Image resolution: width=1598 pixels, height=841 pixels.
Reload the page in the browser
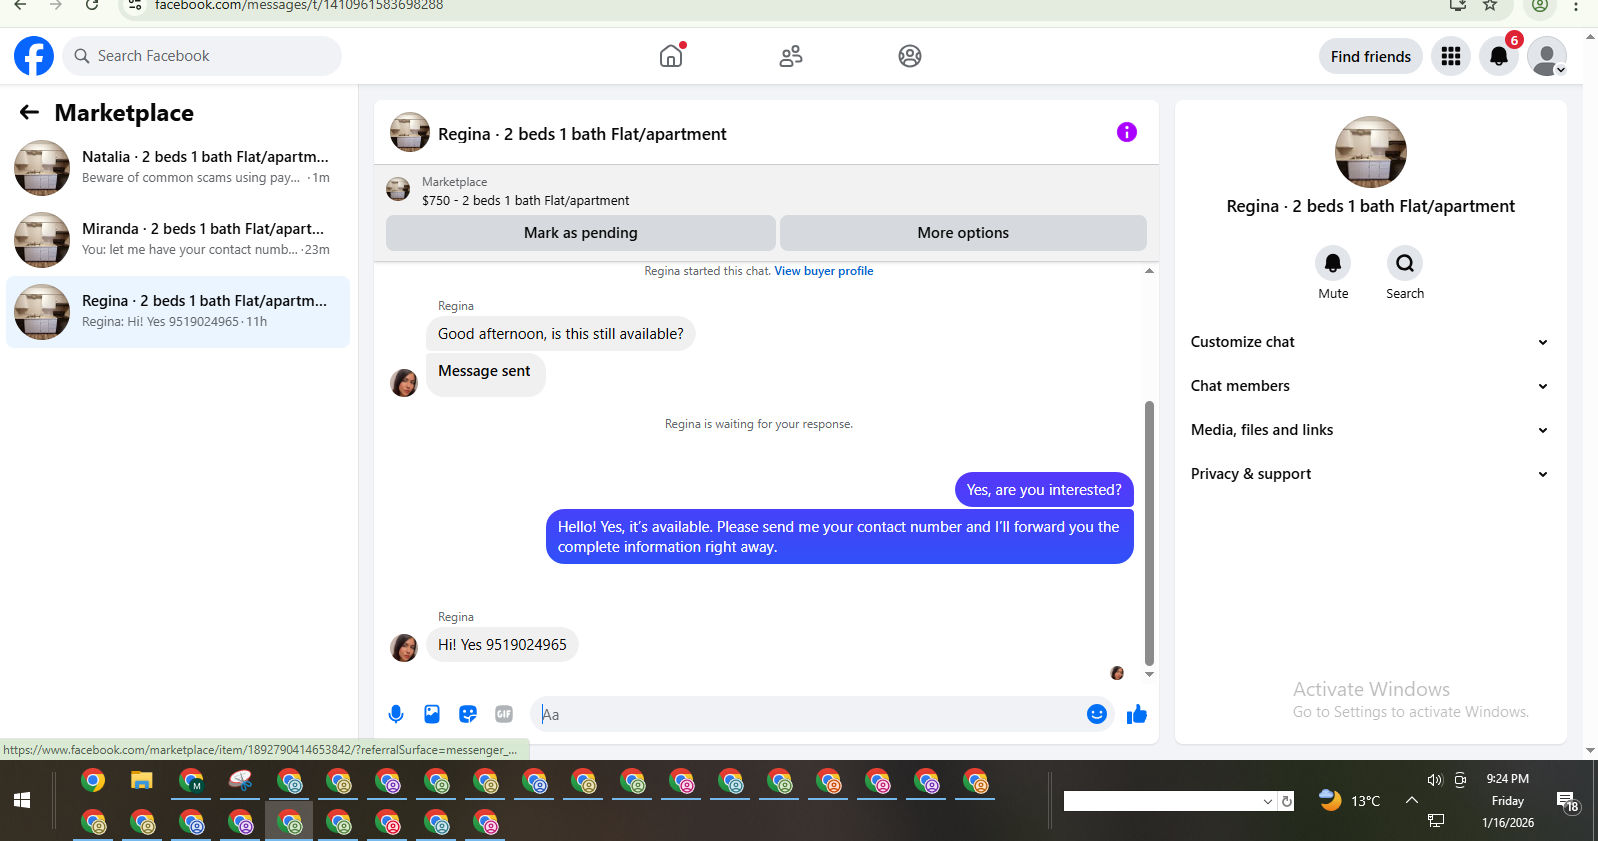92,5
